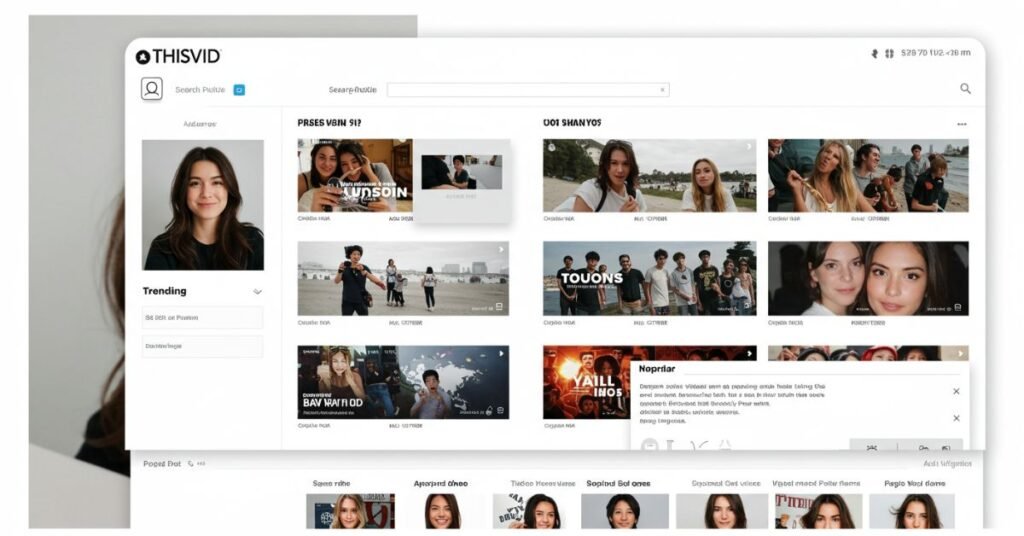Click the Poped Dot link
This screenshot has height=536, width=1024.
click(x=161, y=464)
